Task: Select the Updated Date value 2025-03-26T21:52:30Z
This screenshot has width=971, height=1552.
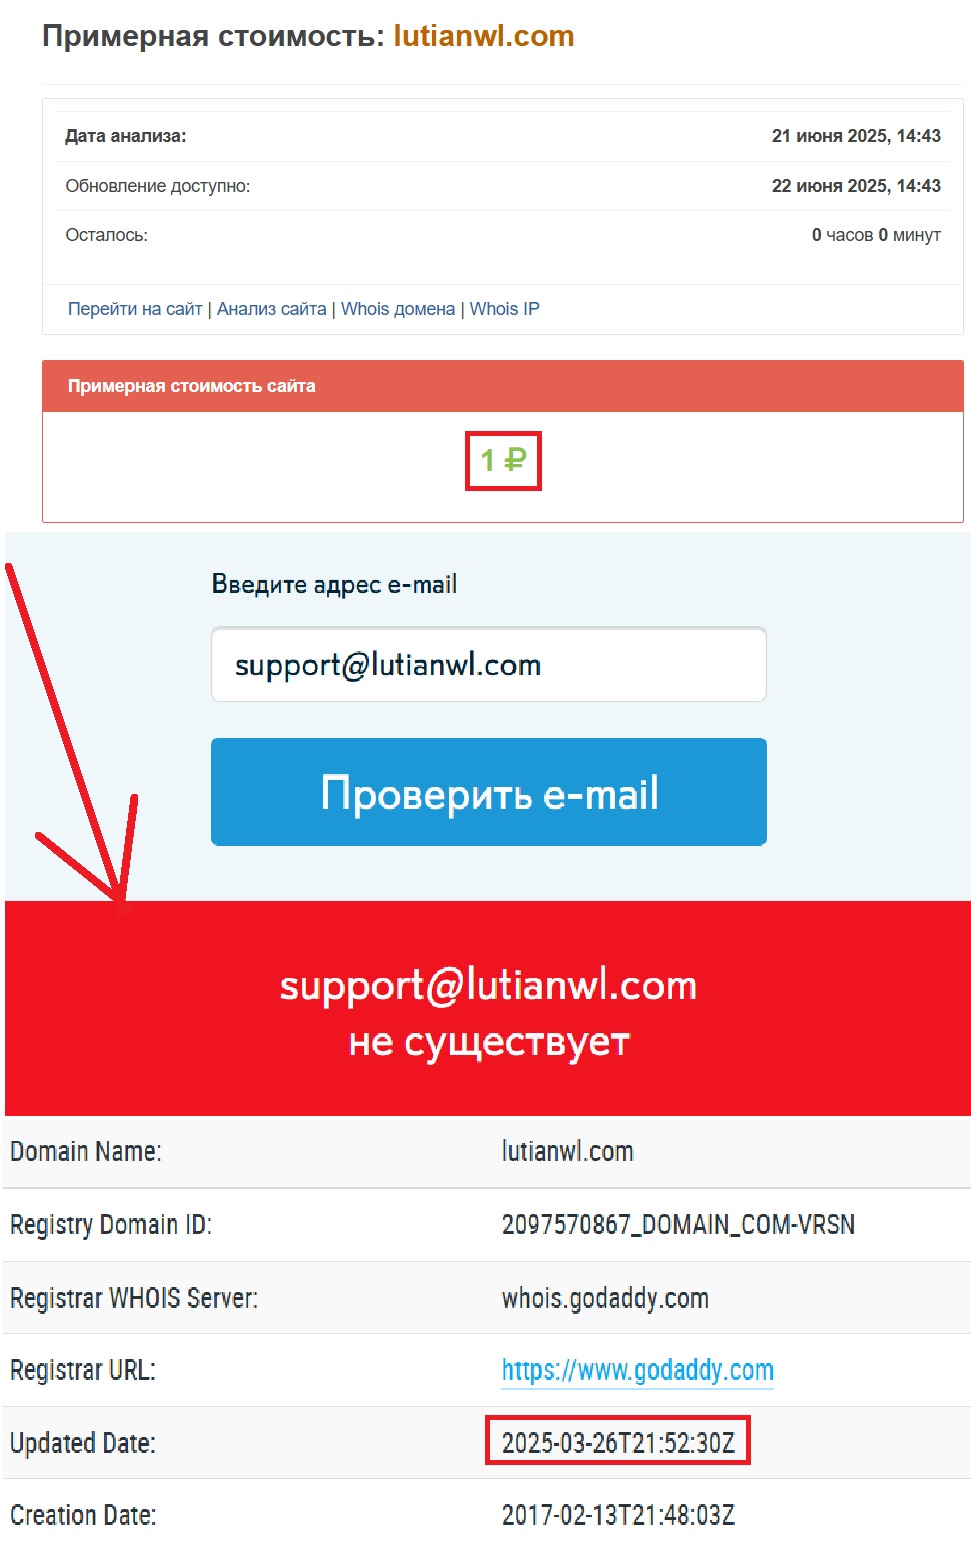Action: click(618, 1442)
